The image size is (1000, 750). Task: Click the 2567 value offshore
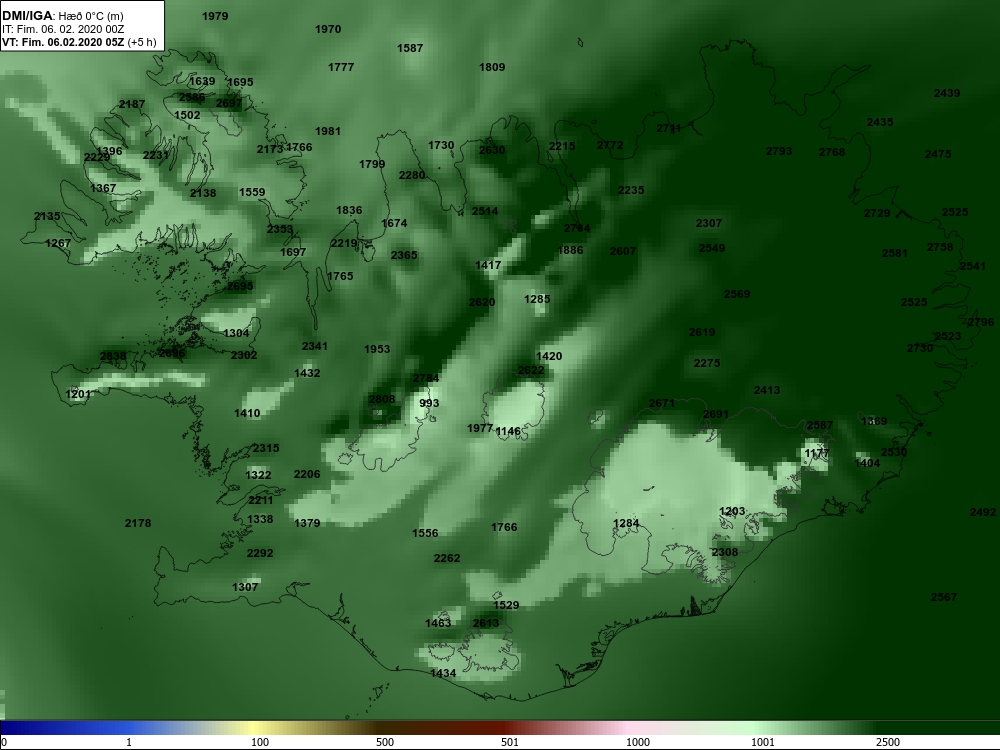tap(943, 597)
